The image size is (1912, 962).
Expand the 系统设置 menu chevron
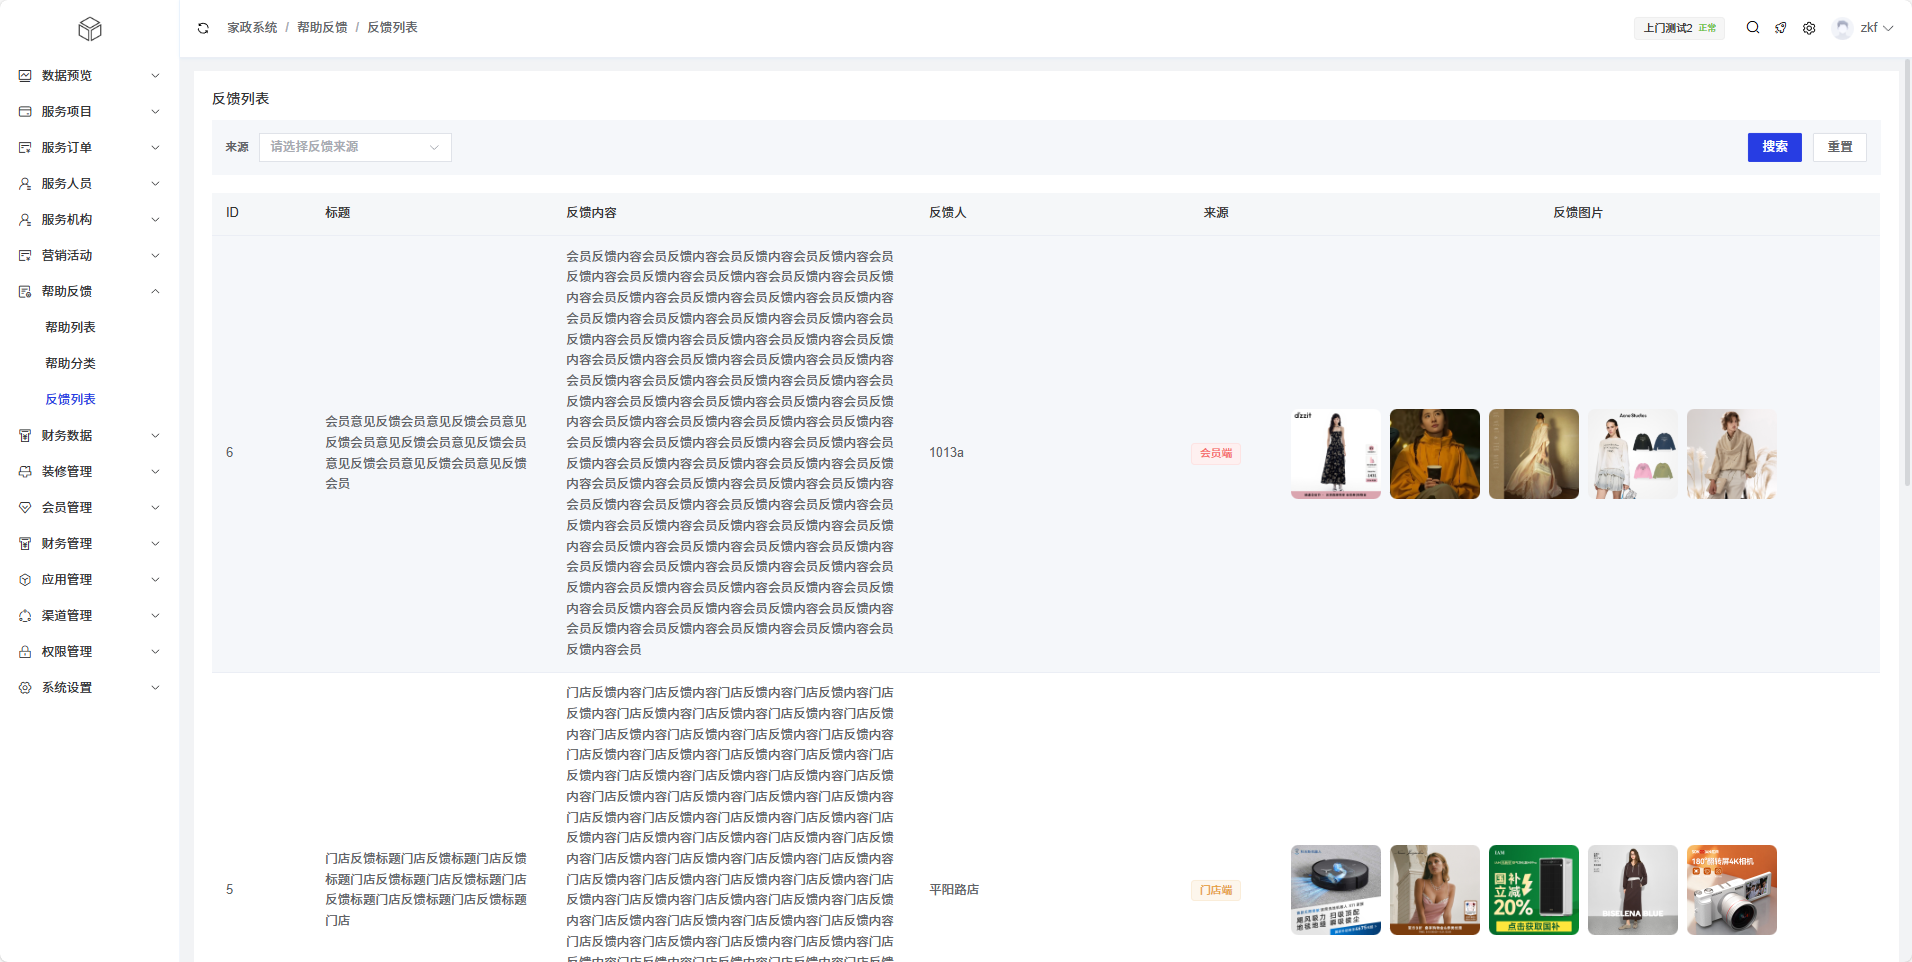[x=155, y=688]
